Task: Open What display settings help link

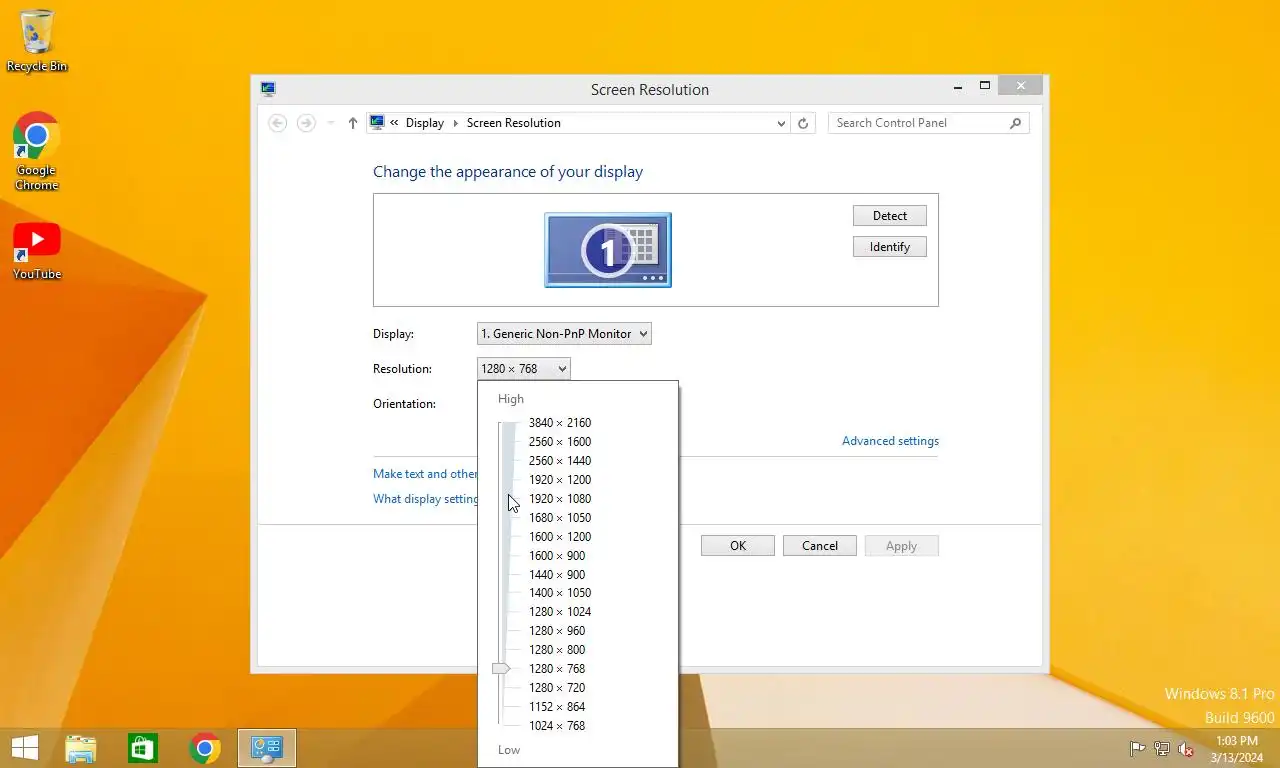Action: (x=425, y=499)
